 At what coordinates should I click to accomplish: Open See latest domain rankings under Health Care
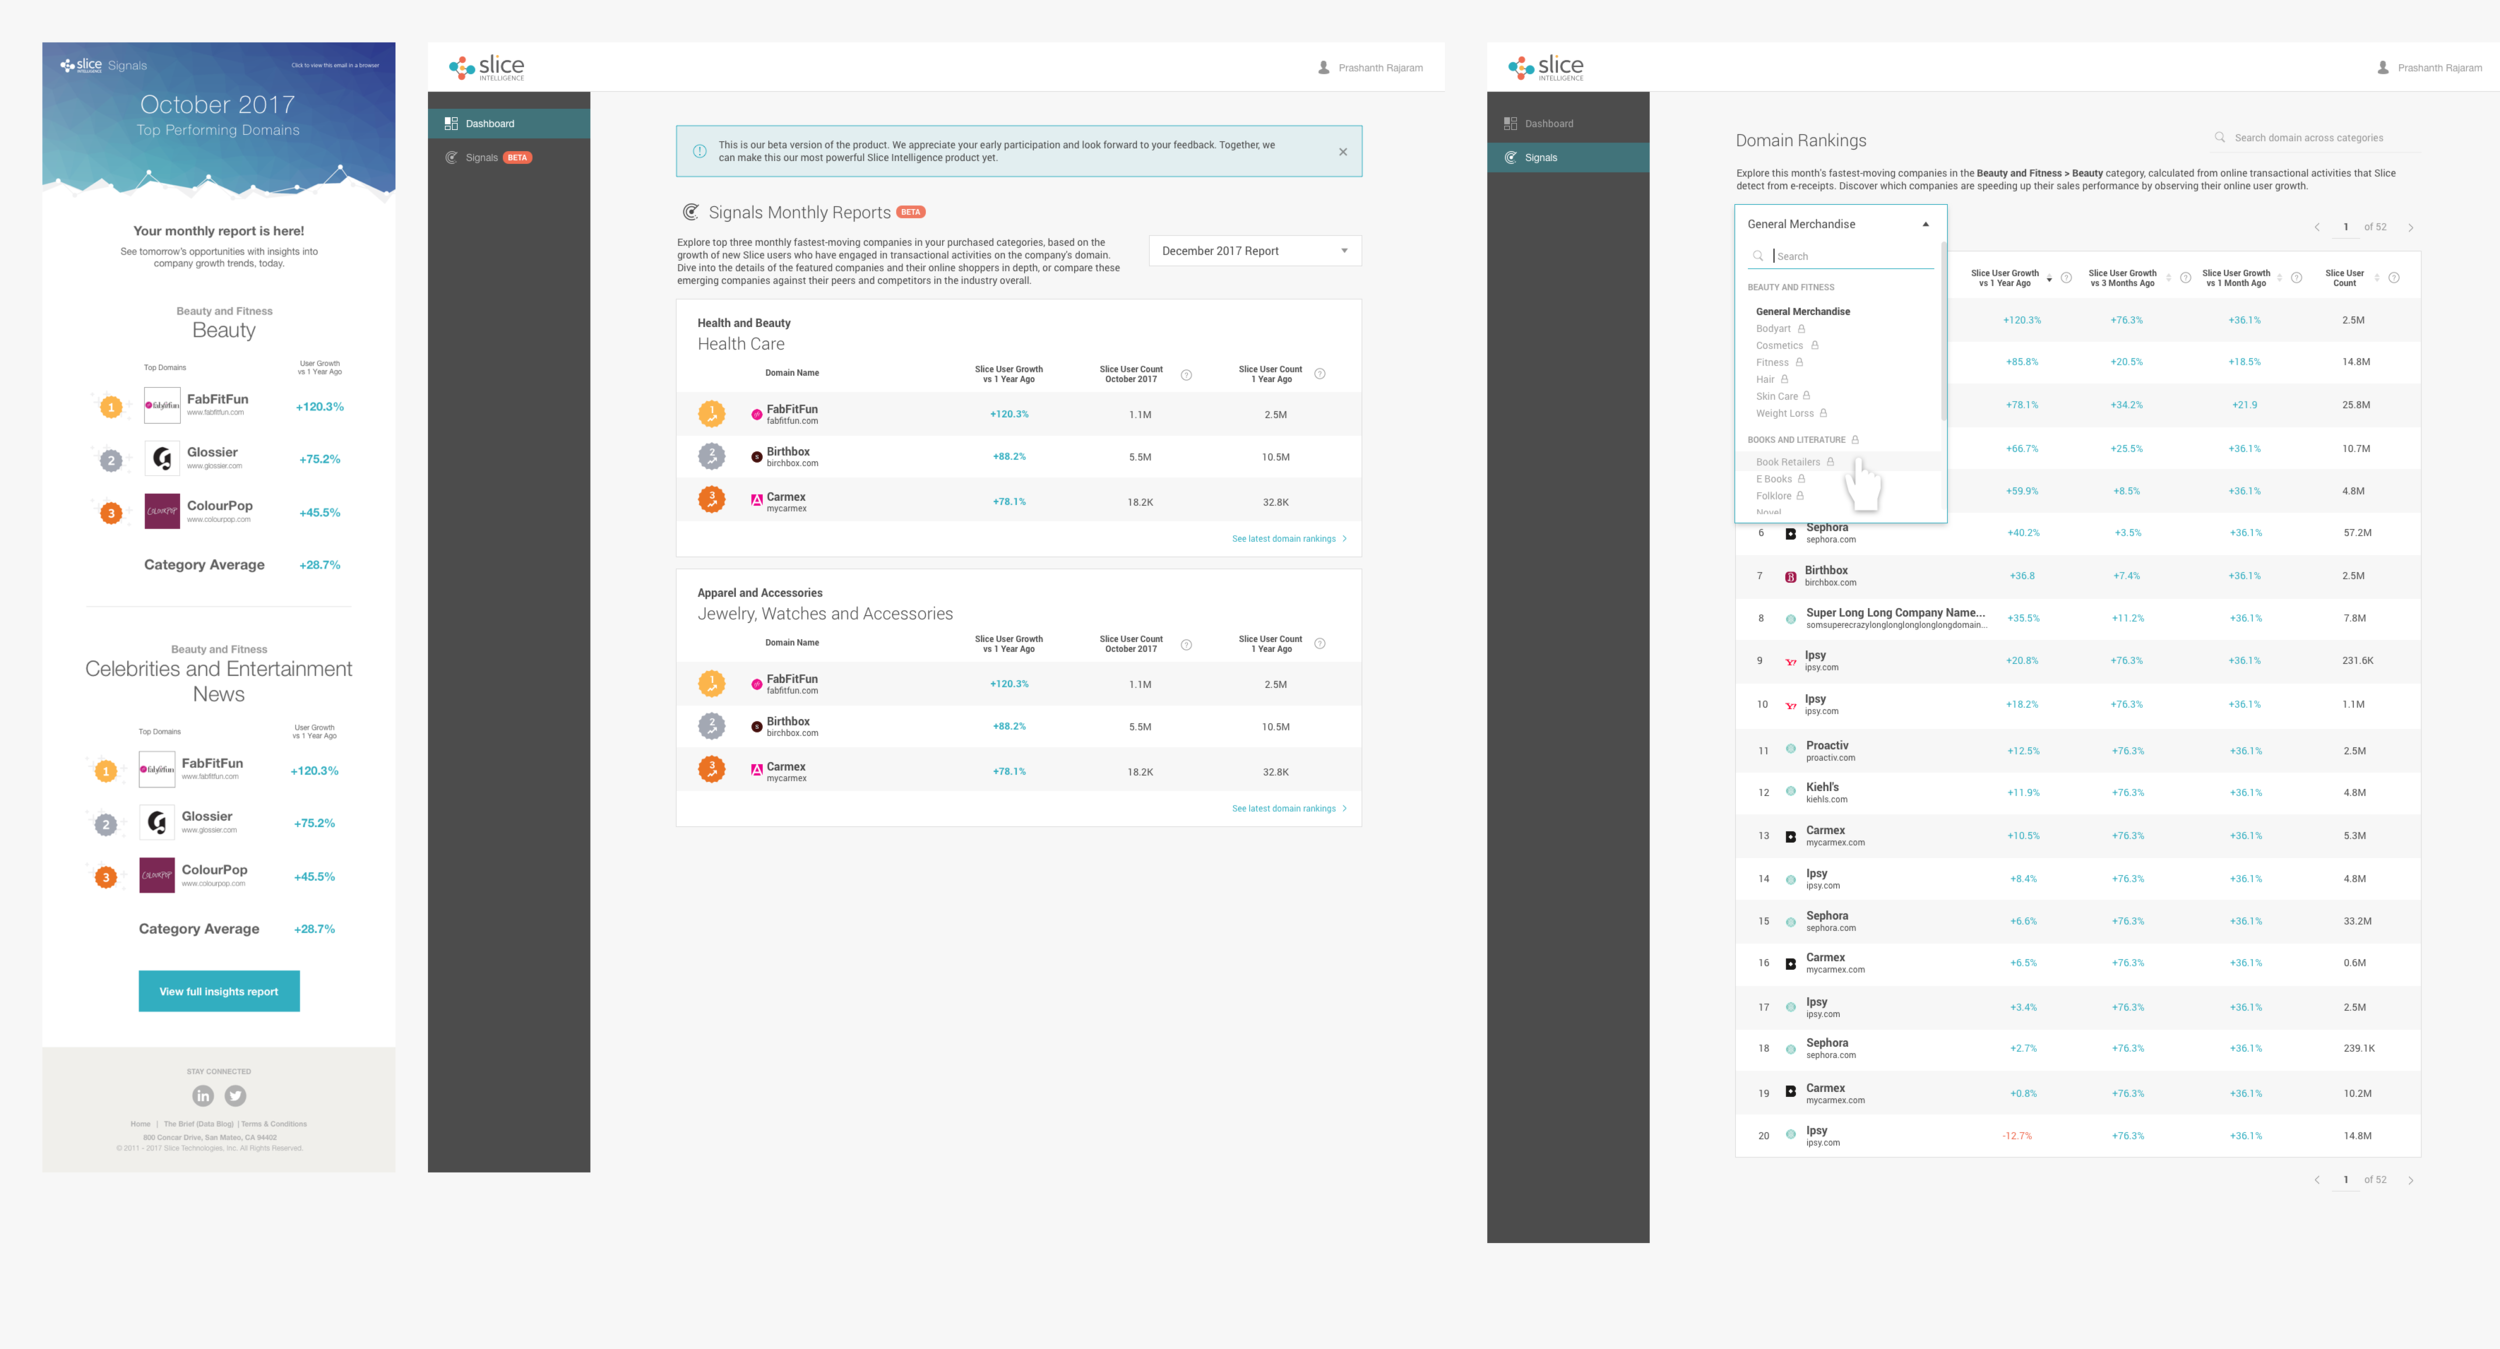1289,539
